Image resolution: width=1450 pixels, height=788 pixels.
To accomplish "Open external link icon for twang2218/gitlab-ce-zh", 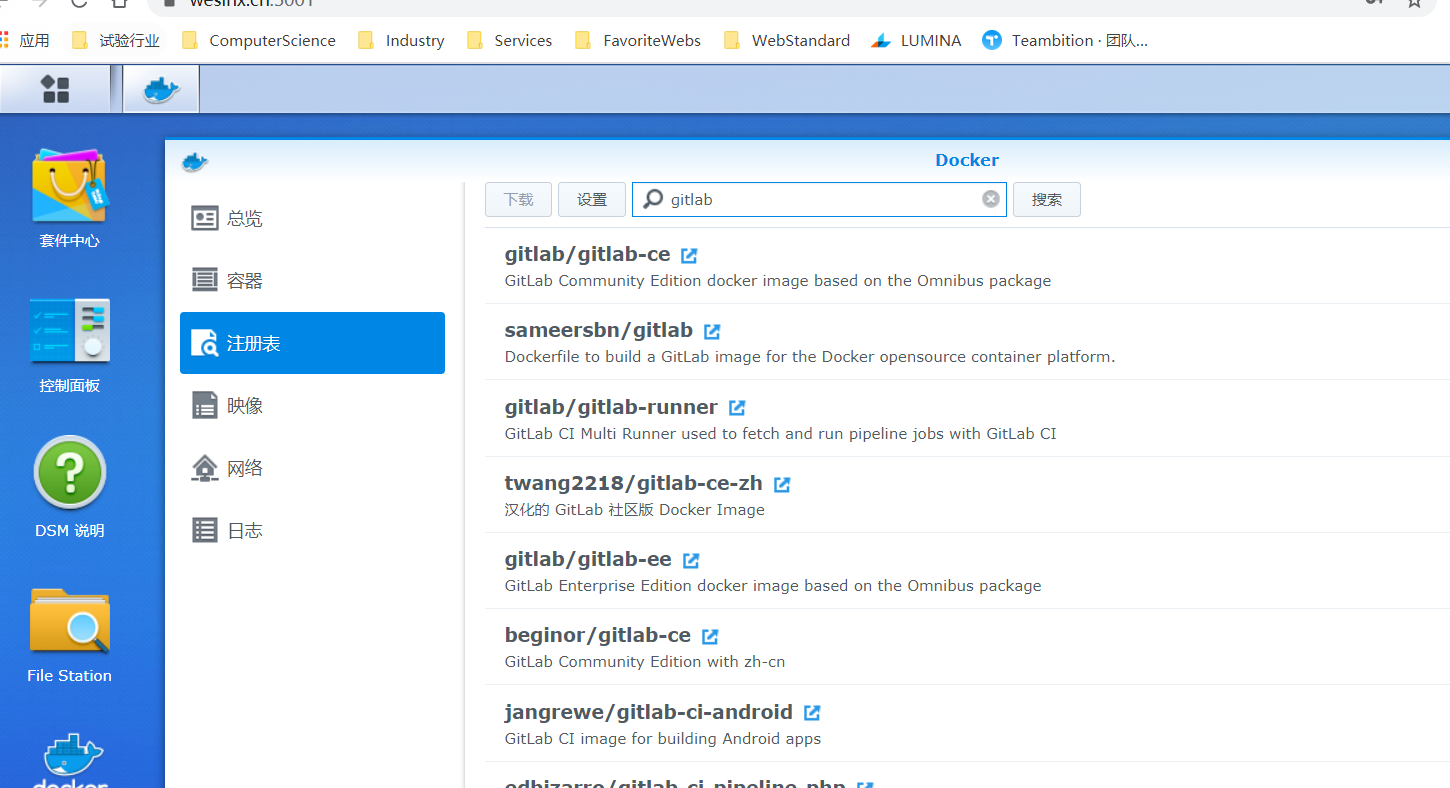I will (782, 484).
